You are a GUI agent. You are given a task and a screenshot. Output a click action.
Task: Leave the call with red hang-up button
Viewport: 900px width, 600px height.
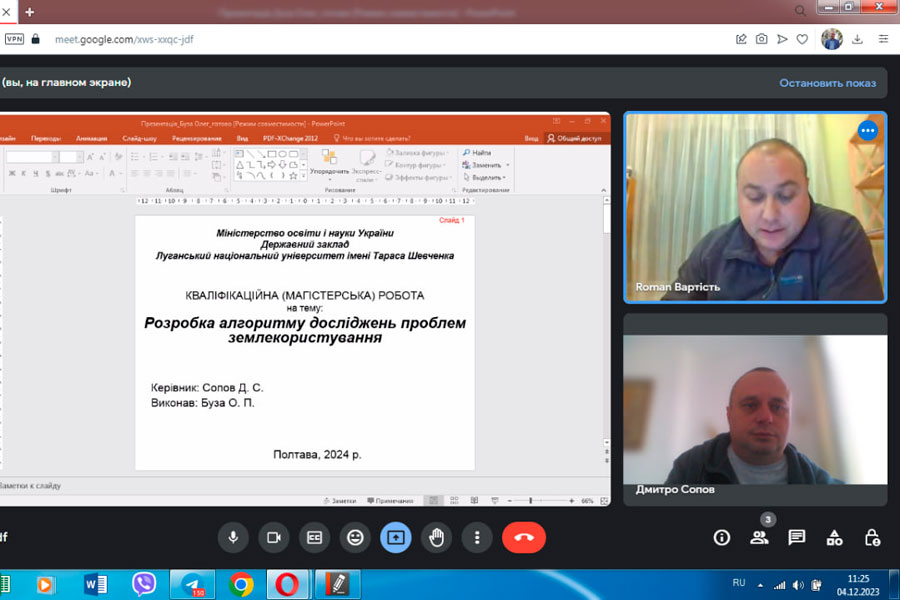click(524, 537)
